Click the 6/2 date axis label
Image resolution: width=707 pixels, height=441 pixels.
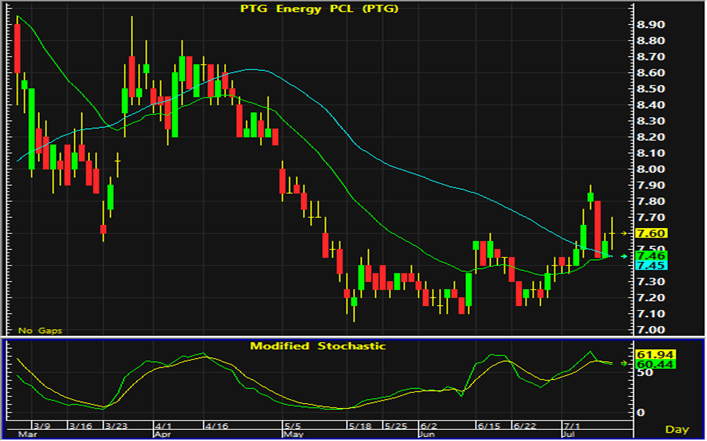click(x=429, y=426)
